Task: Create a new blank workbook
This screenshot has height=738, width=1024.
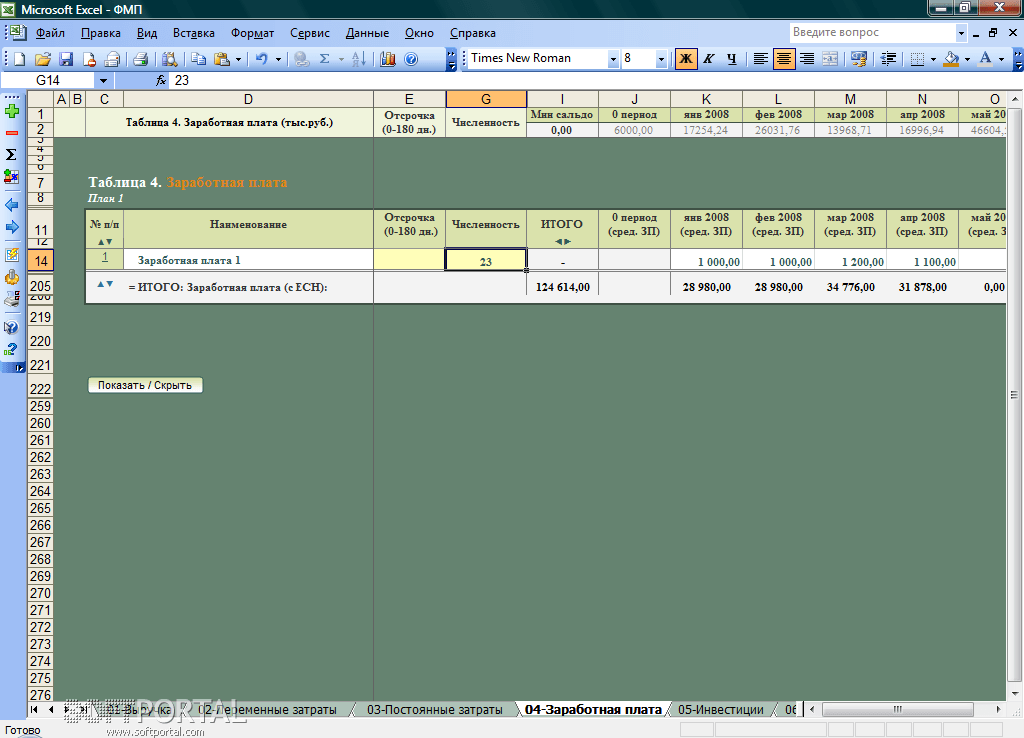Action: 20,59
